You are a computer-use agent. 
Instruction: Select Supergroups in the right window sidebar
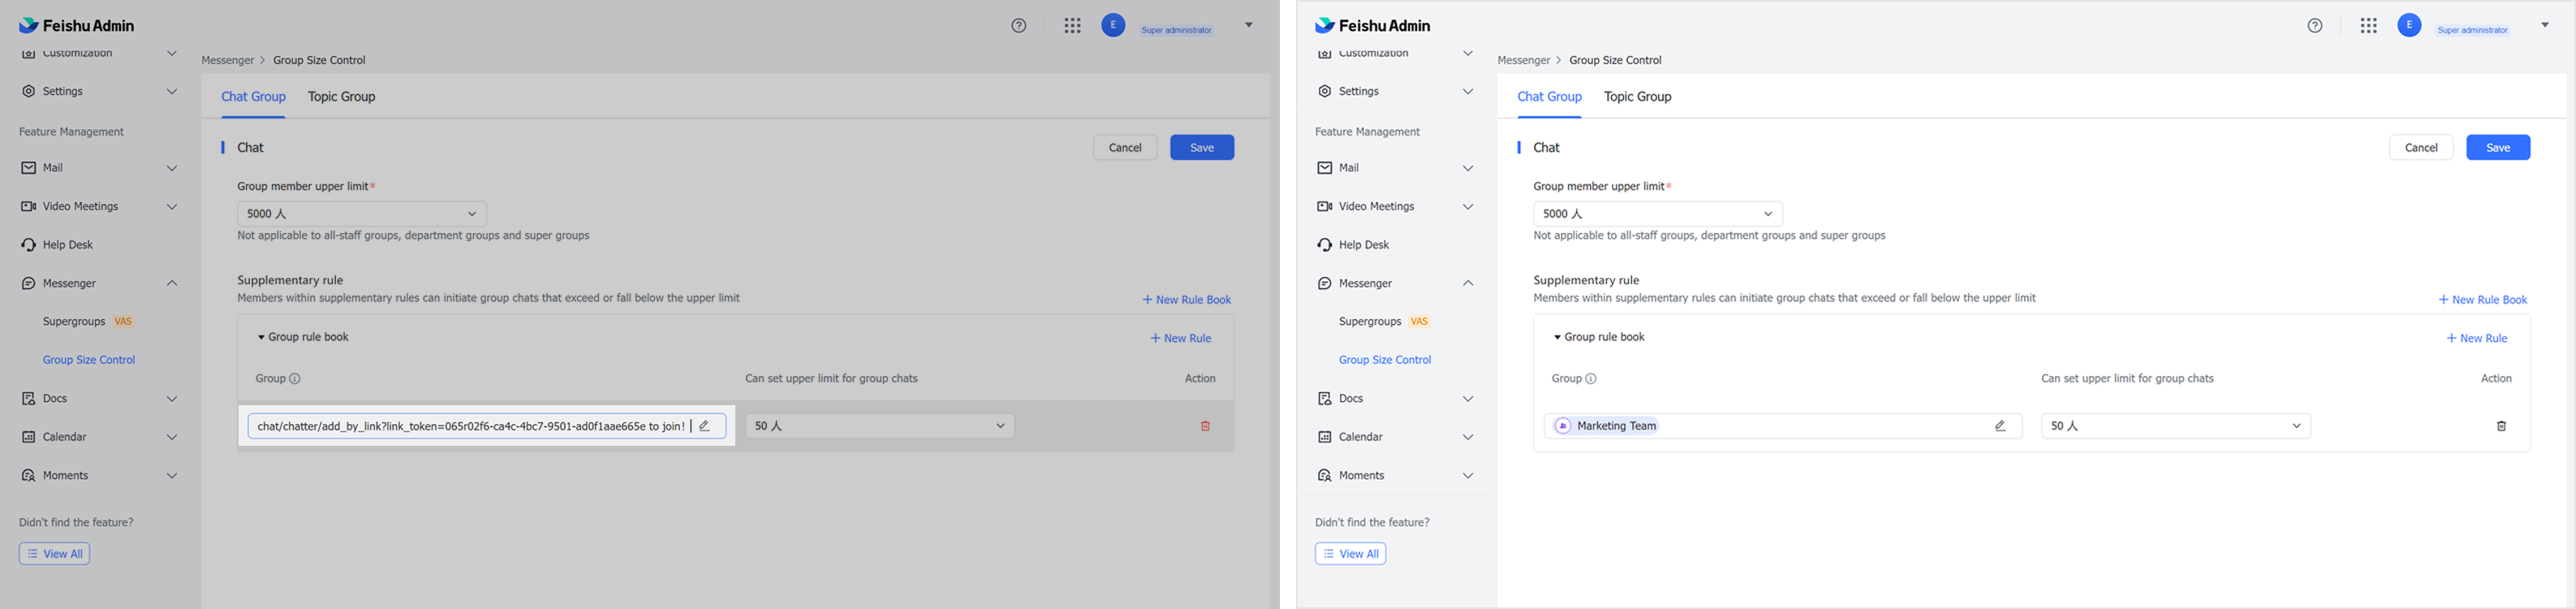click(x=1369, y=322)
